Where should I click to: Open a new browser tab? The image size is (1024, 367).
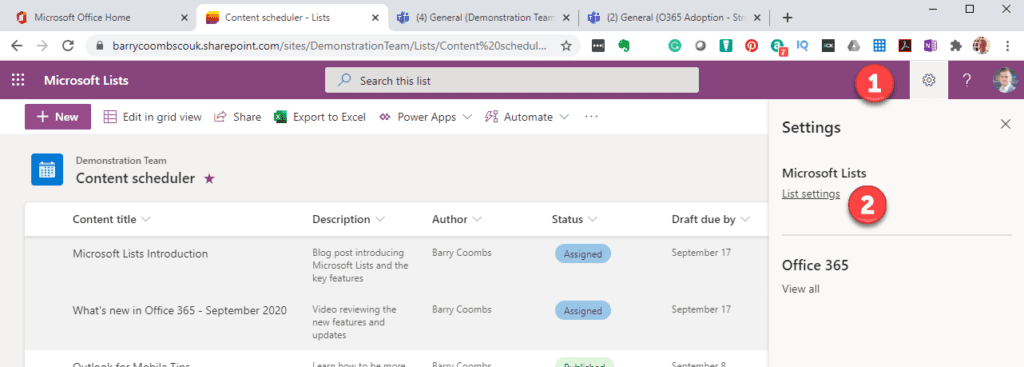pyautogui.click(x=788, y=18)
